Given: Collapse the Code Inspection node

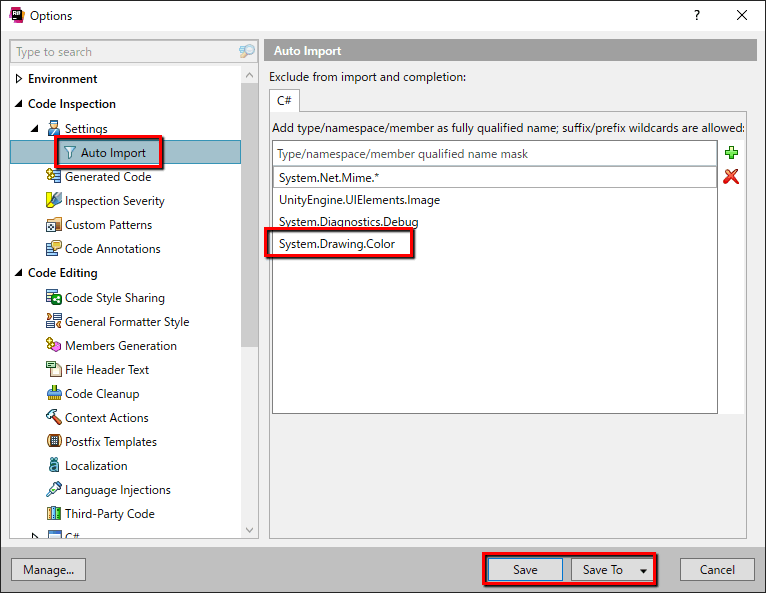Looking at the screenshot, I should point(19,104).
